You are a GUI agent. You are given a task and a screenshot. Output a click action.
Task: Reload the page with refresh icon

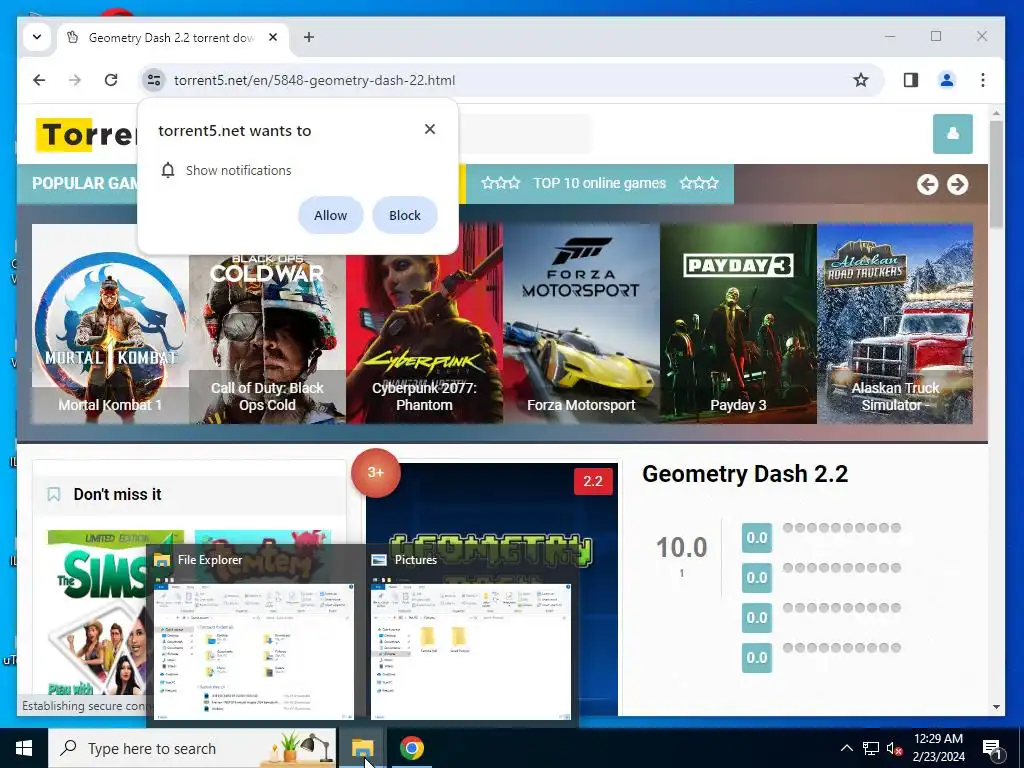click(x=111, y=80)
